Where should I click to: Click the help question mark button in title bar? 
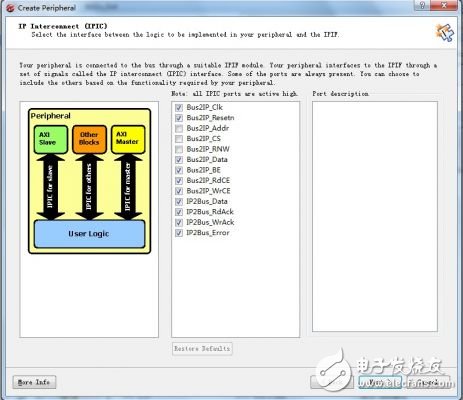[422, 5]
